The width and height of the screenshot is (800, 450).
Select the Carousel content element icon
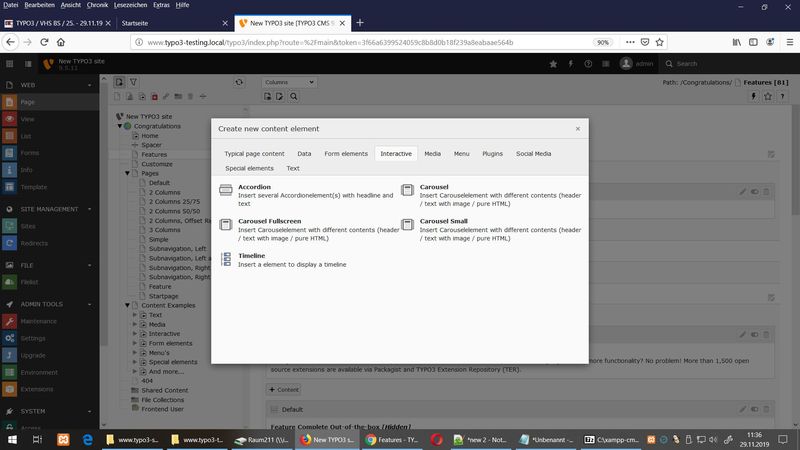click(407, 190)
